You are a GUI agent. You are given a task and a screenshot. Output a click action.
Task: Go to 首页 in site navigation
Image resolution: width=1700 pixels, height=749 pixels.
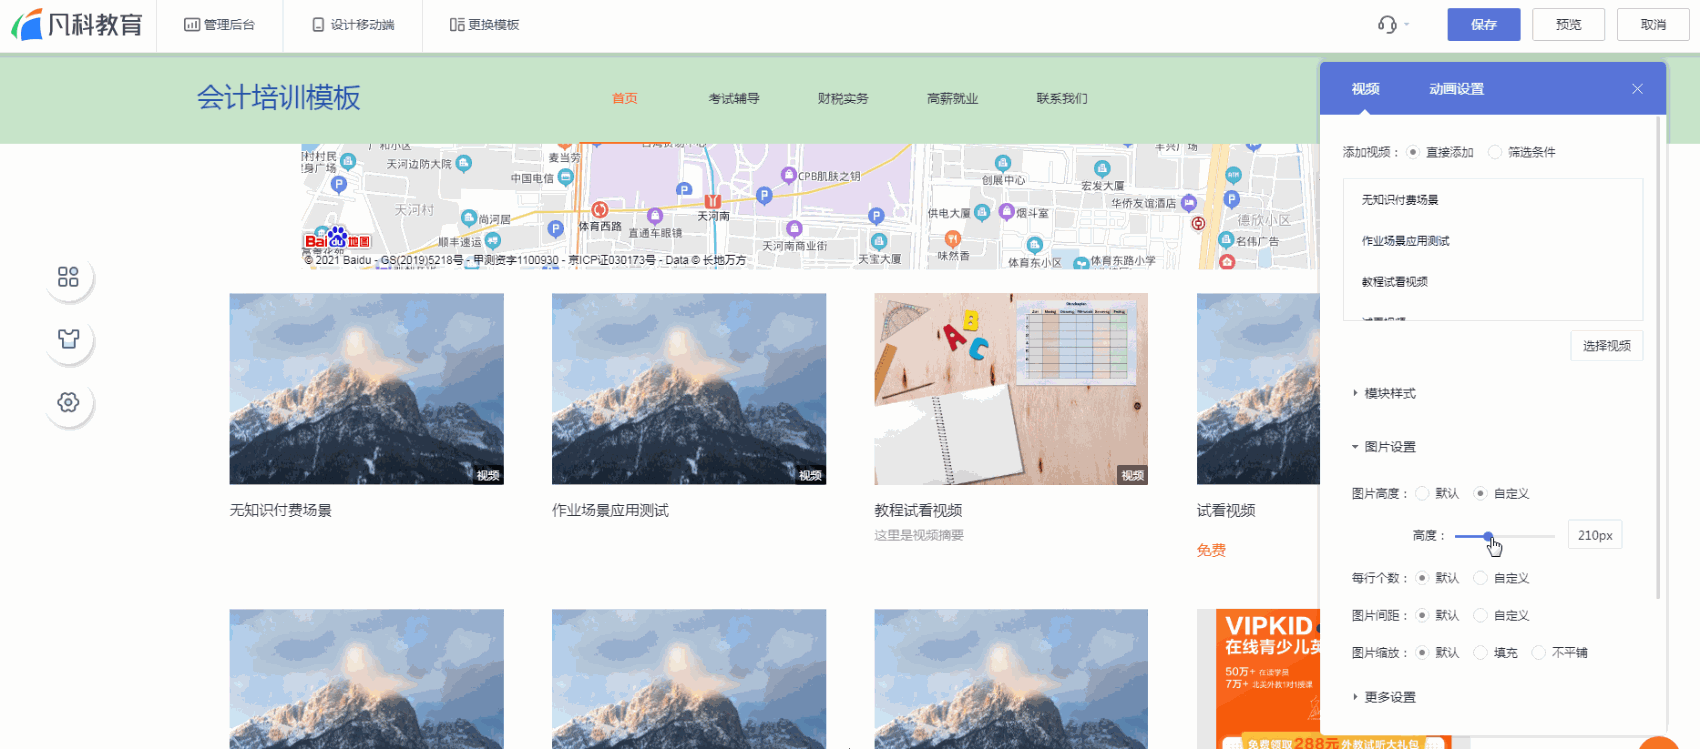point(625,98)
